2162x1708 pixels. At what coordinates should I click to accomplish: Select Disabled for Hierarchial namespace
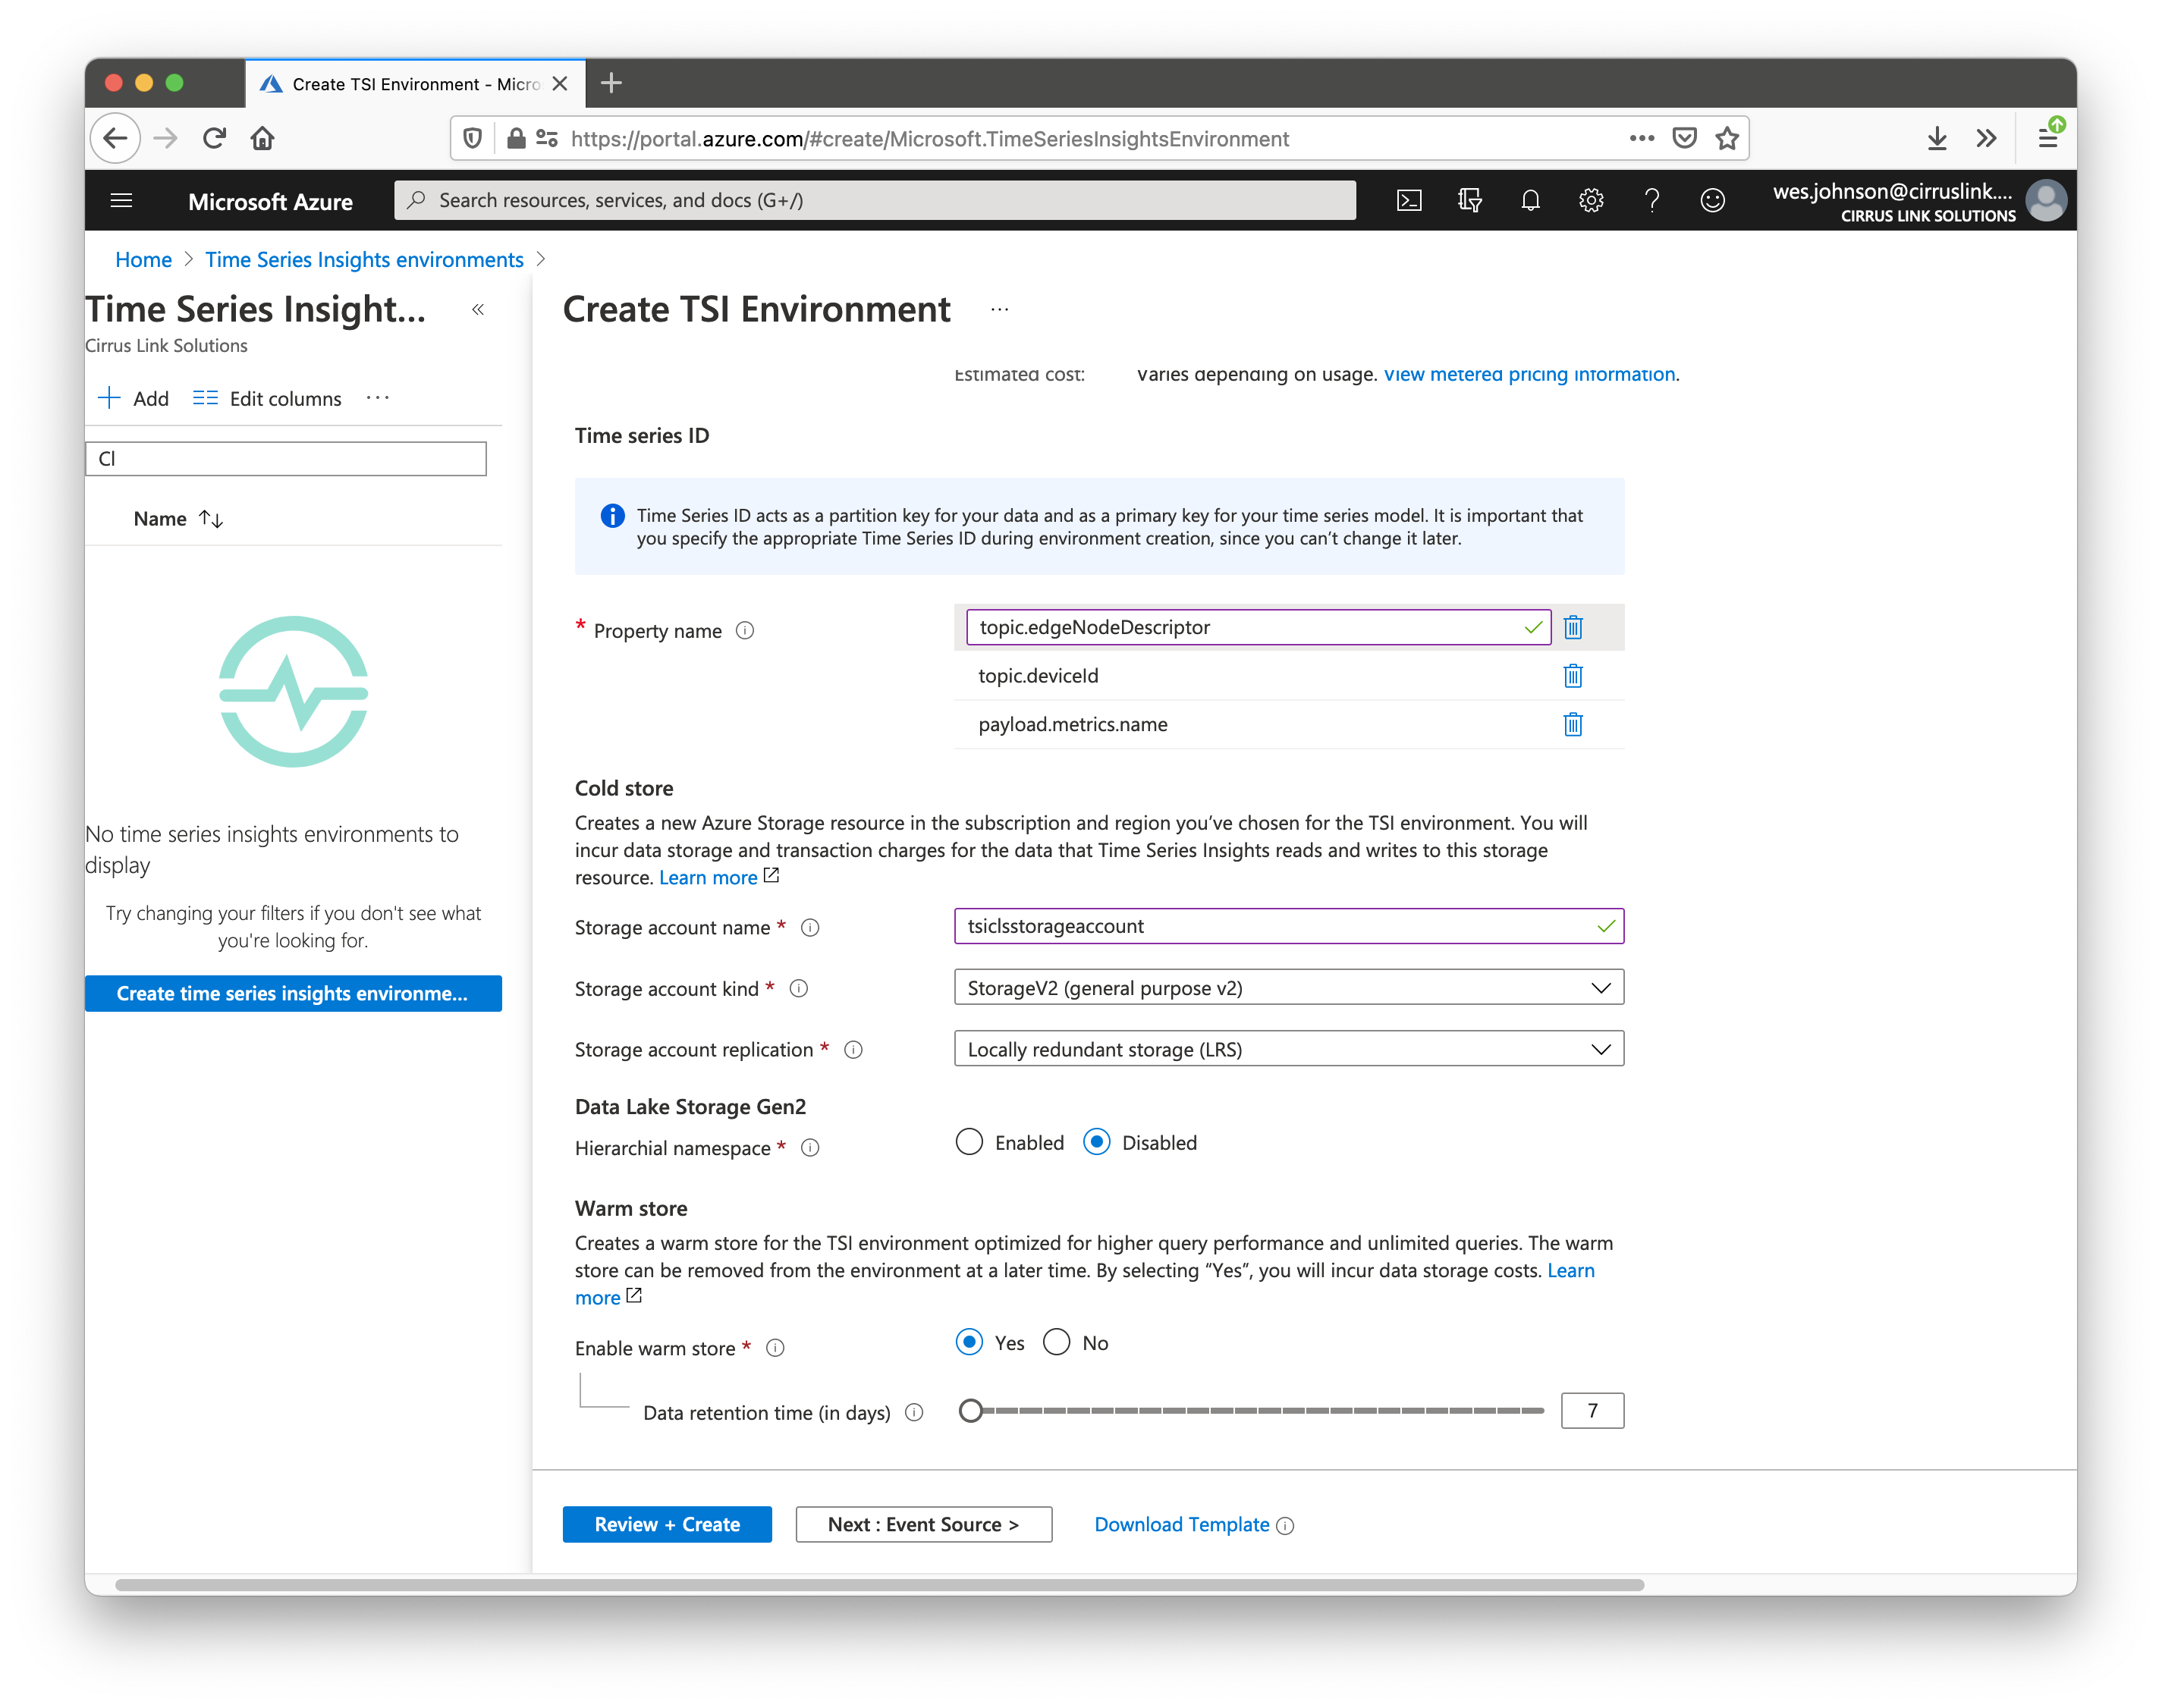pos(1097,1142)
